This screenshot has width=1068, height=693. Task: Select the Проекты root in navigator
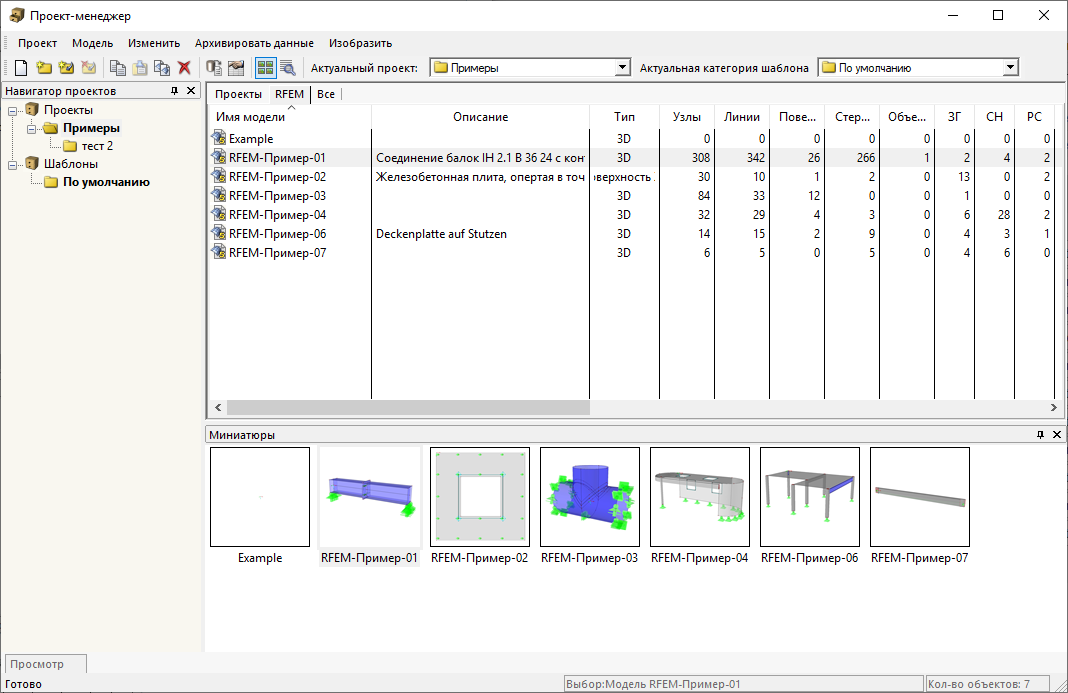click(68, 110)
